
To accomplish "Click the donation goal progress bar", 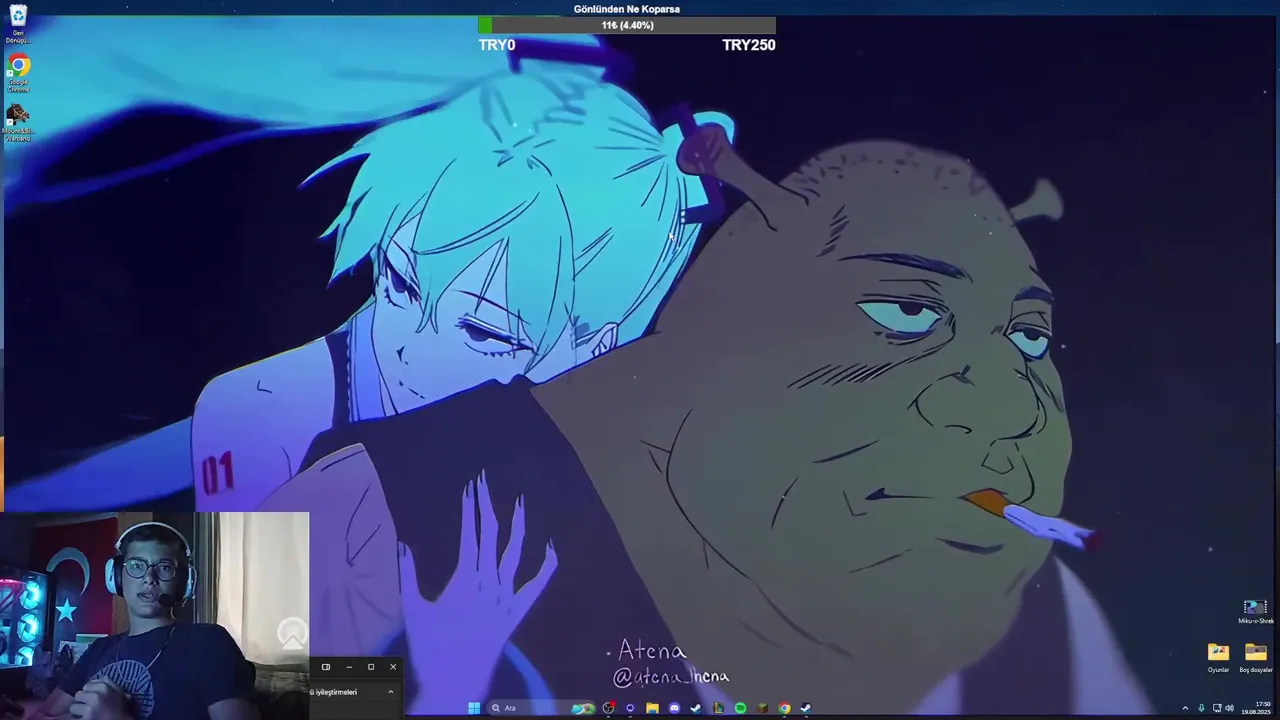I will 627,25.
